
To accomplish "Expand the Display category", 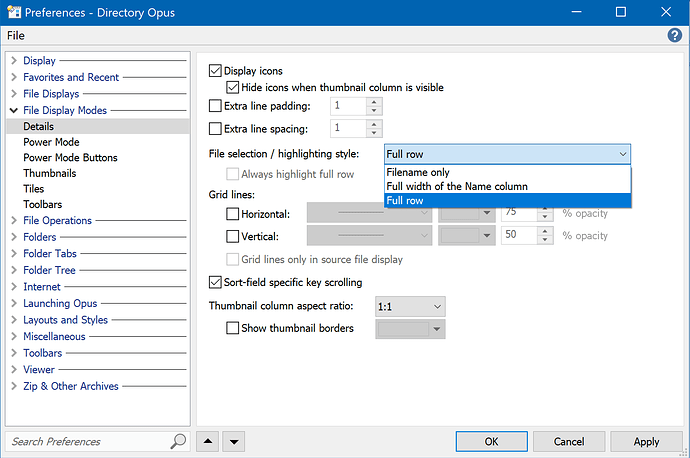I will (x=14, y=60).
